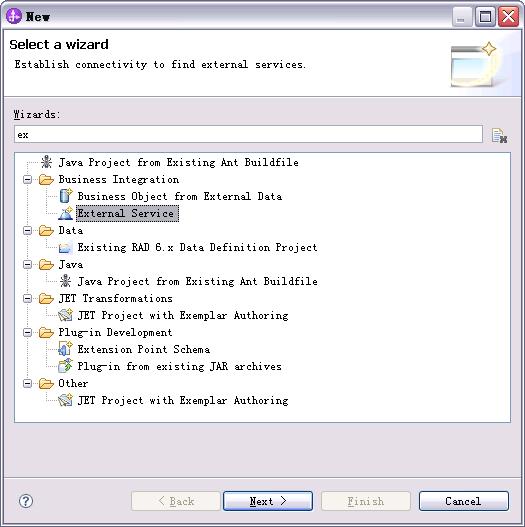The height and width of the screenshot is (527, 525).
Task: Collapse the JET Transformations folder
Action: [x=28, y=298]
